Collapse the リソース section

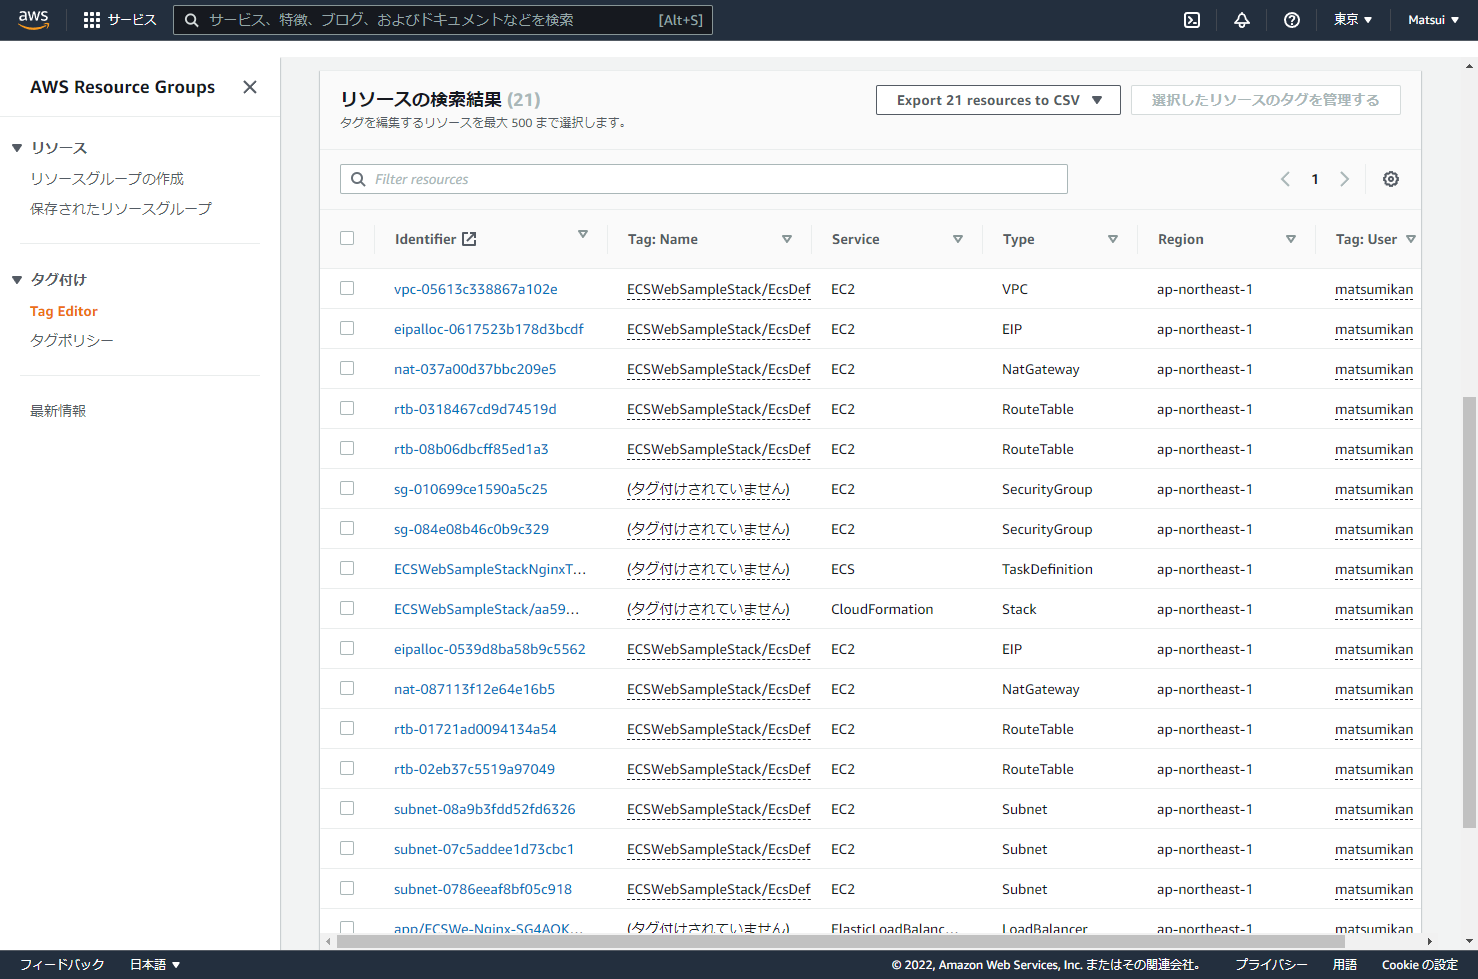click(x=17, y=148)
